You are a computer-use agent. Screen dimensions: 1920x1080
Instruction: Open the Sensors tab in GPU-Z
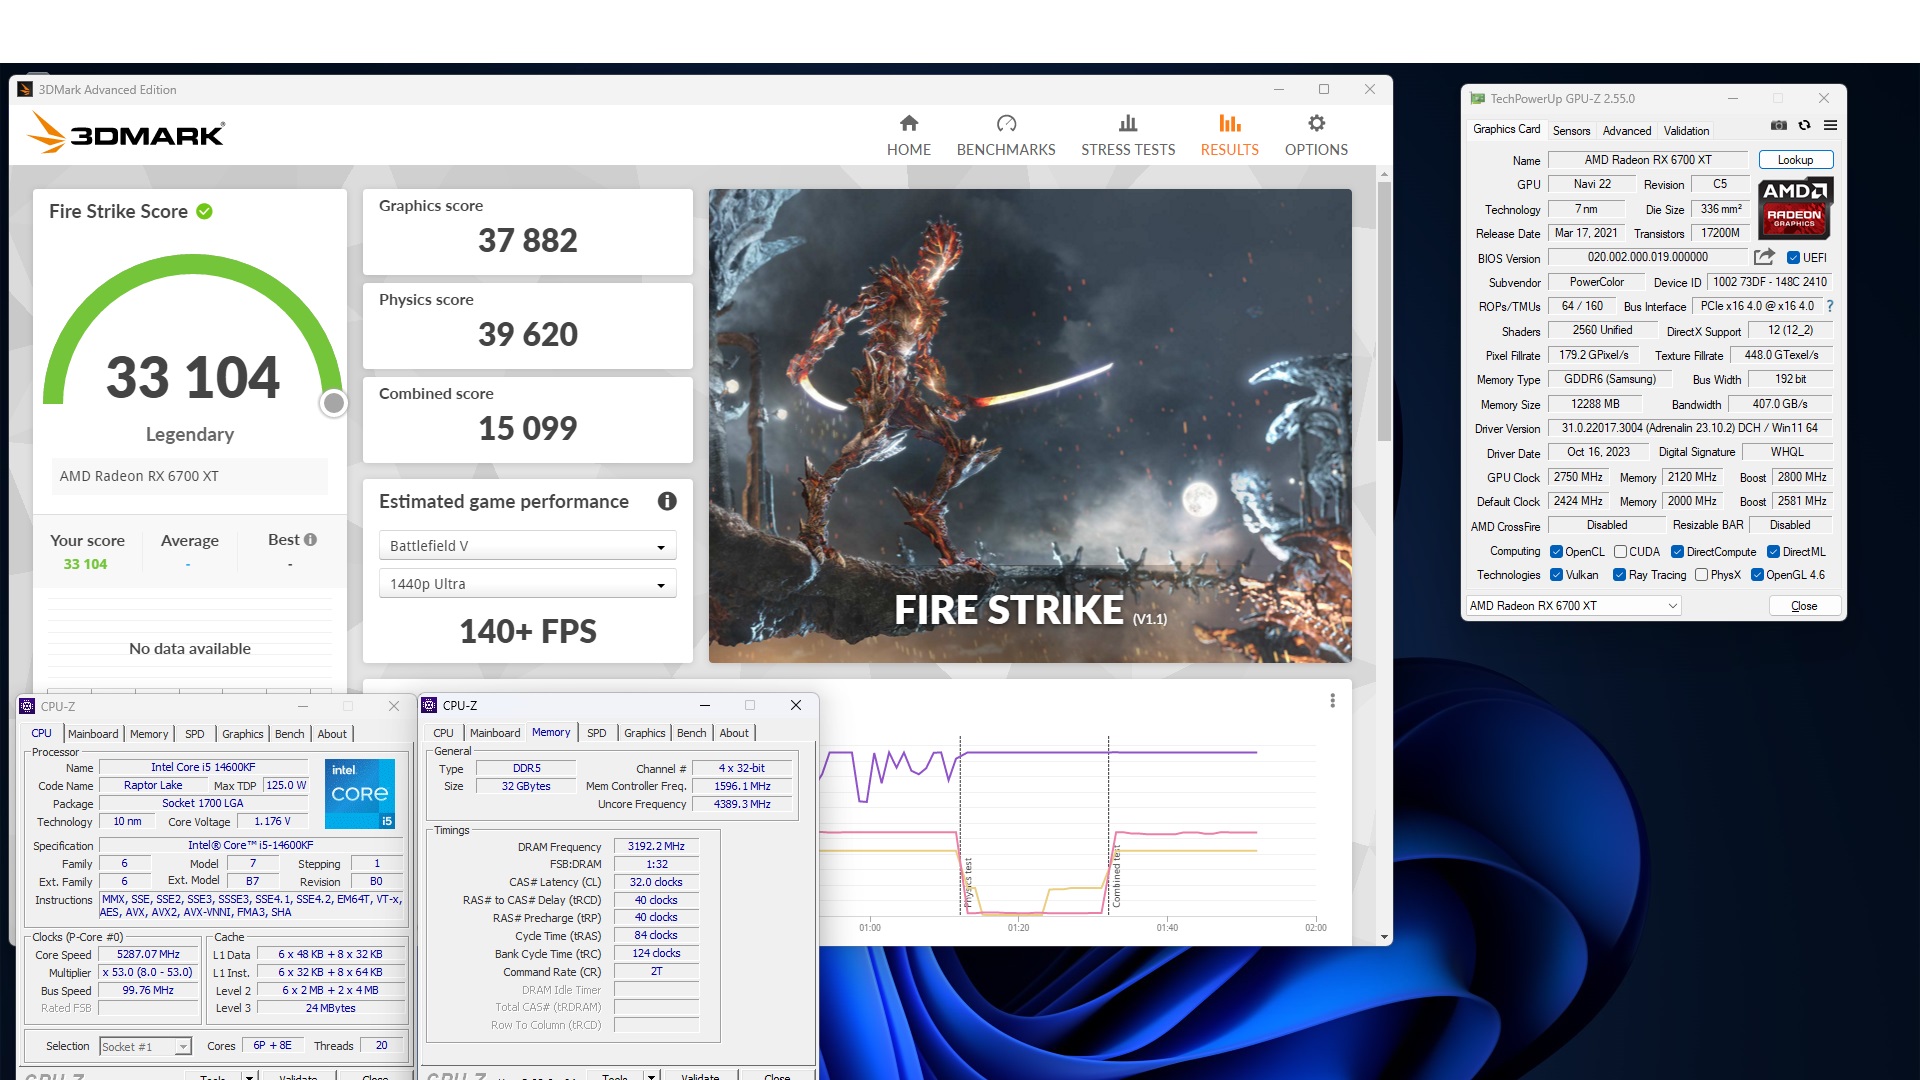[x=1571, y=131]
